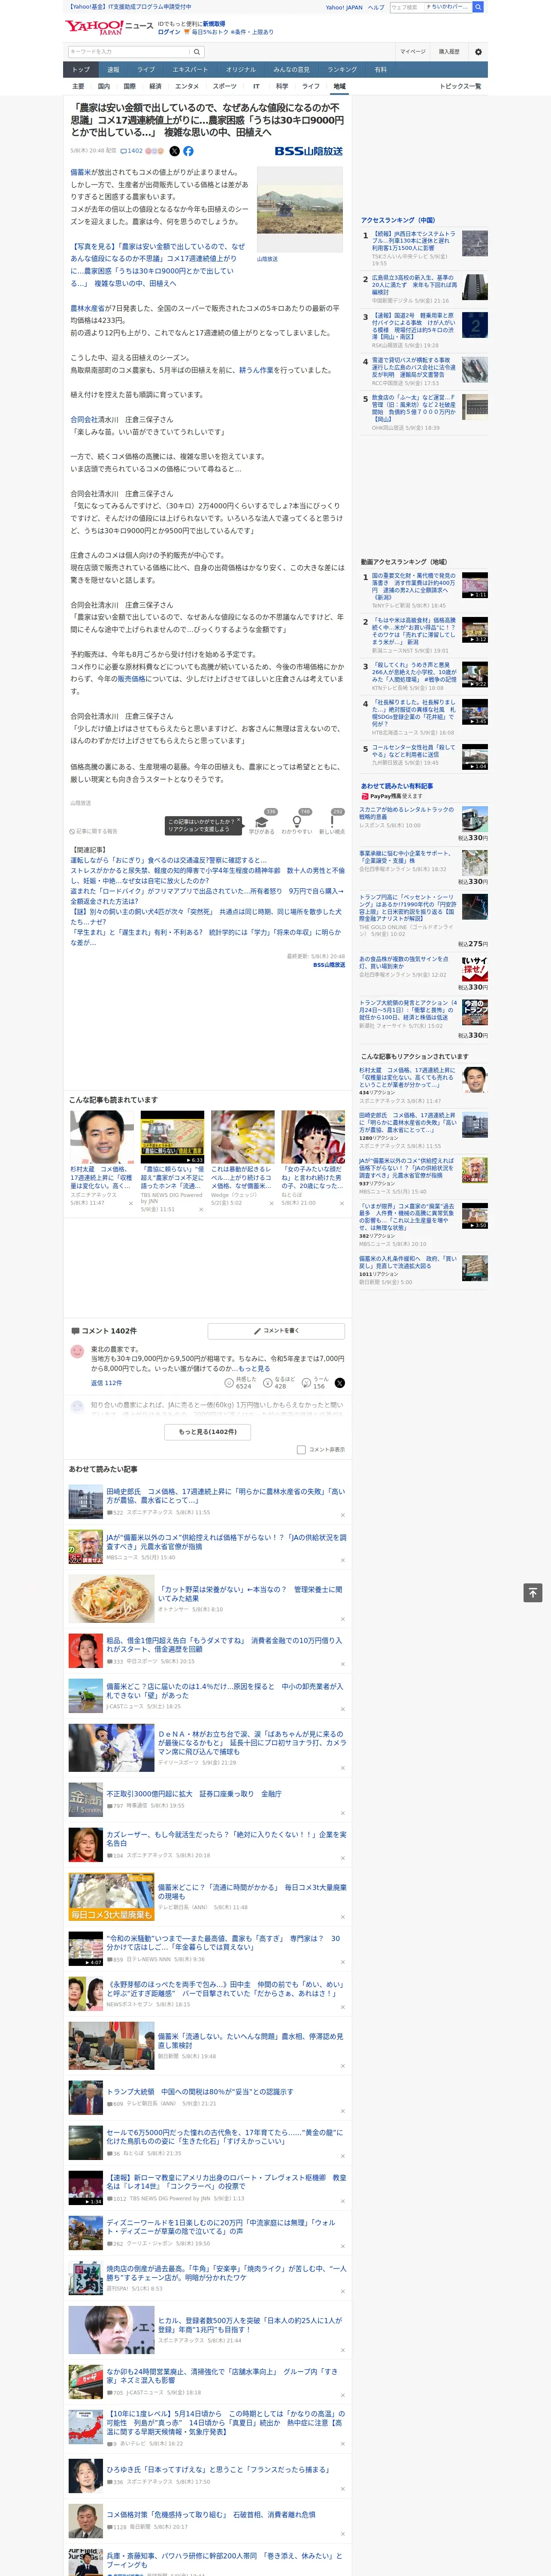
Task: Open the エキスパート tab
Action: click(x=190, y=70)
